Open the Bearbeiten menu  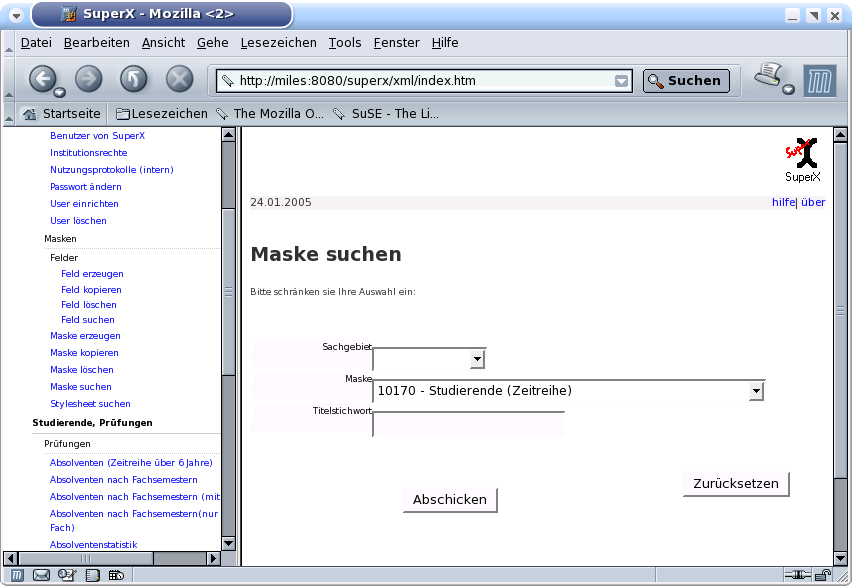pos(96,43)
